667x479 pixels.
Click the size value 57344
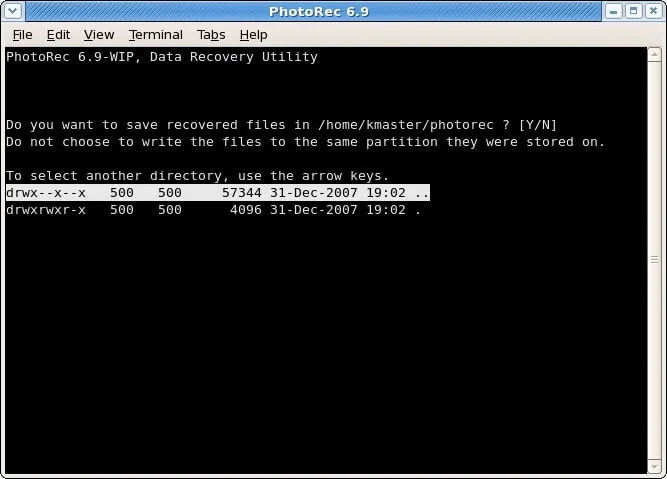[242, 193]
